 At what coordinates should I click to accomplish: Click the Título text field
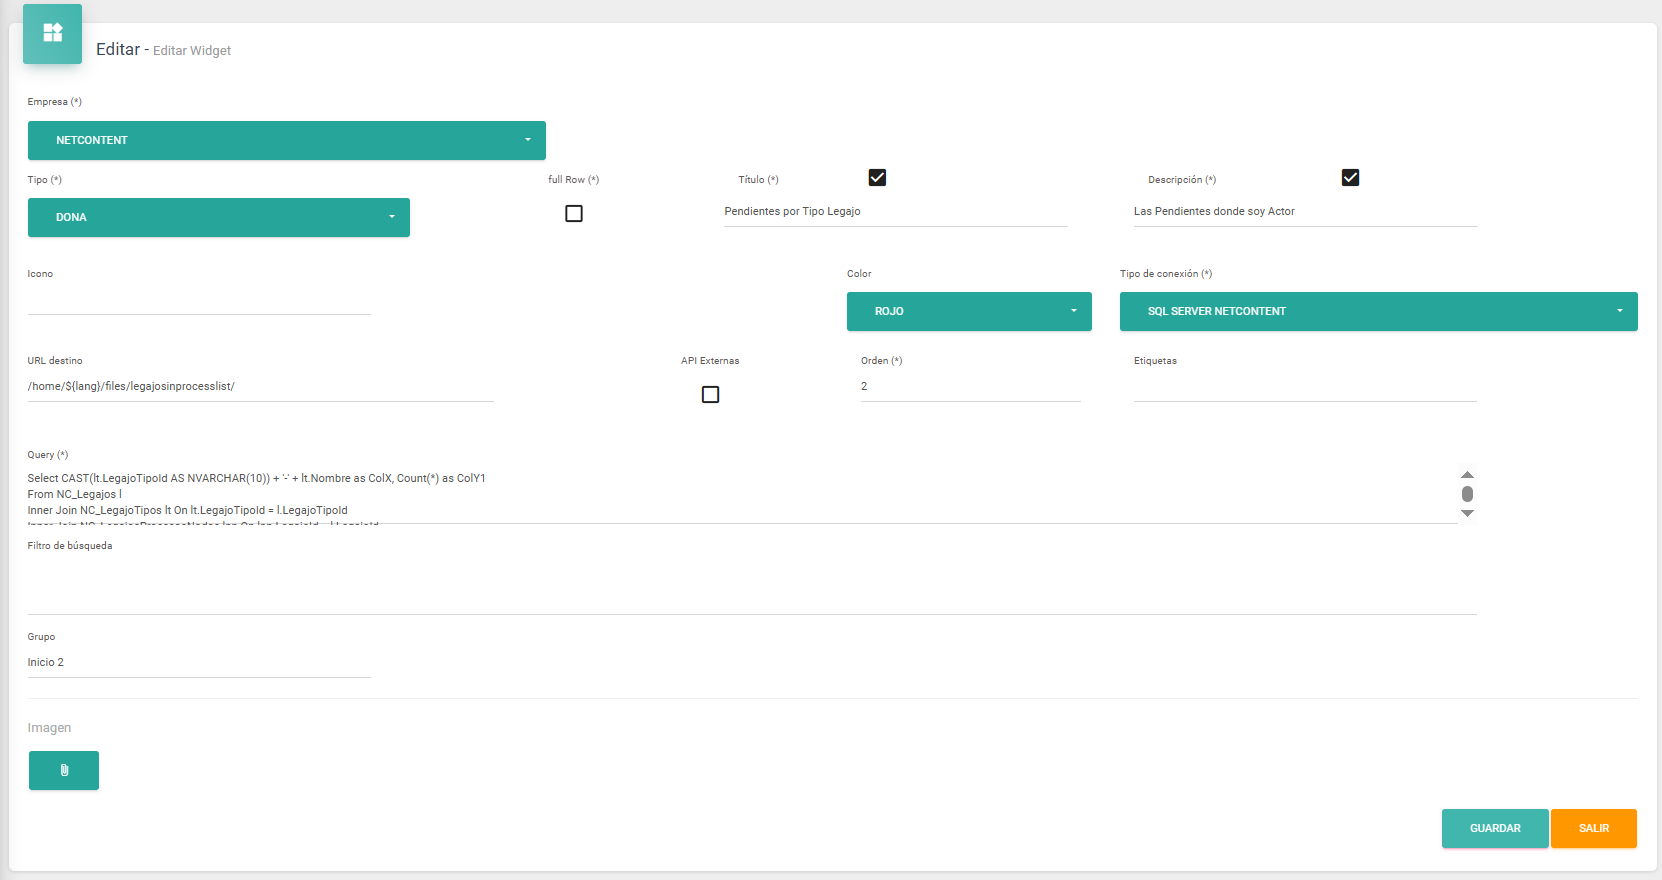895,212
